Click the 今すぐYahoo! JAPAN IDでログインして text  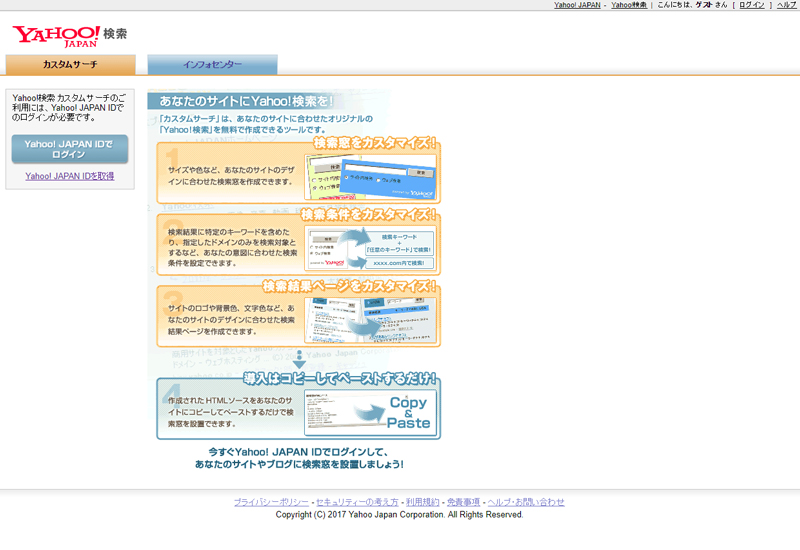pyautogui.click(x=298, y=452)
